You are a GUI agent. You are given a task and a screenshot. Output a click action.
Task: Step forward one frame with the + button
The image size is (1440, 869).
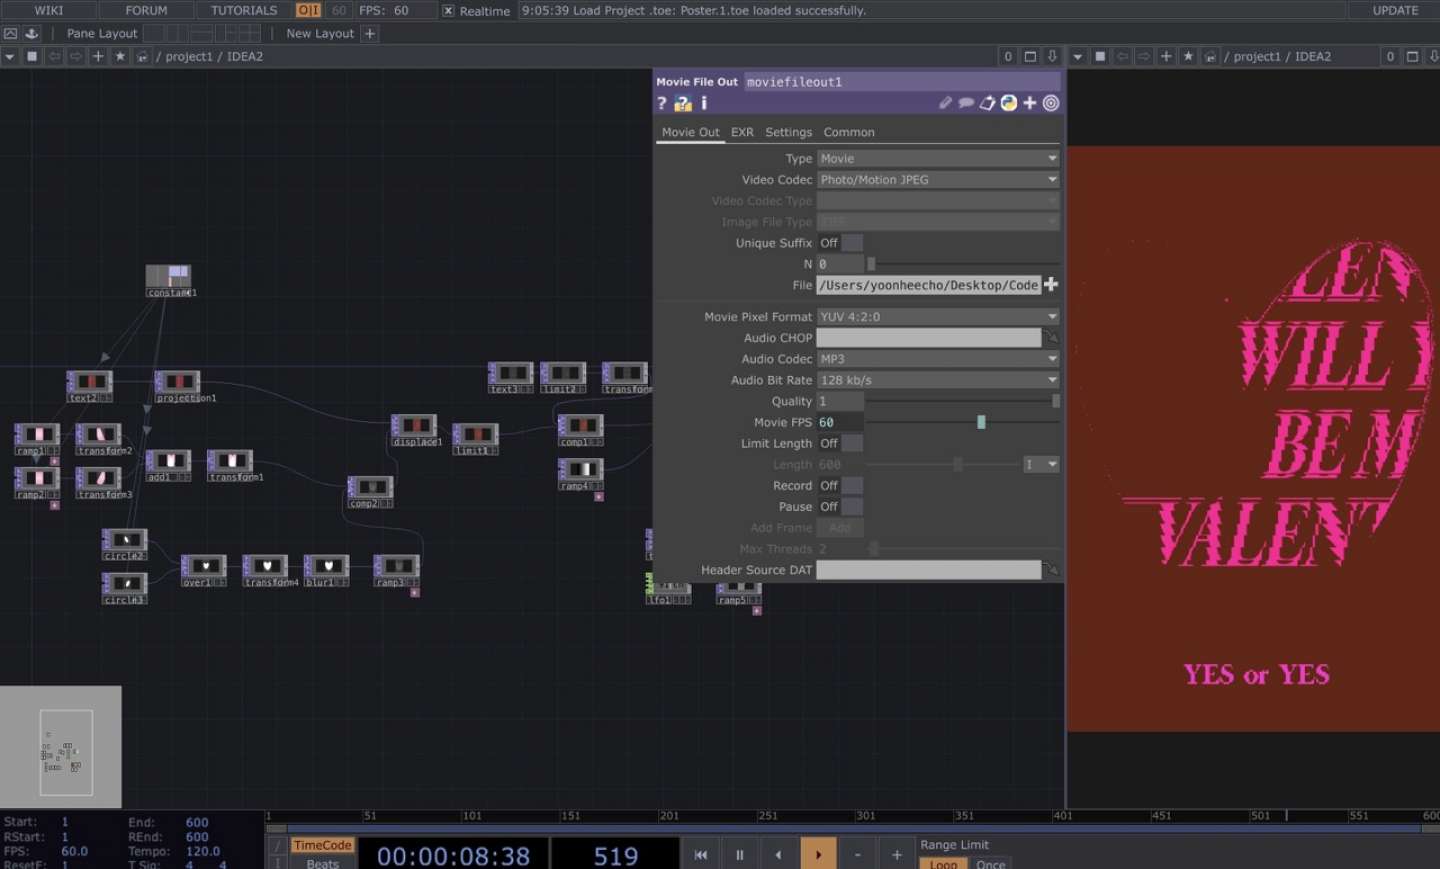tap(897, 855)
